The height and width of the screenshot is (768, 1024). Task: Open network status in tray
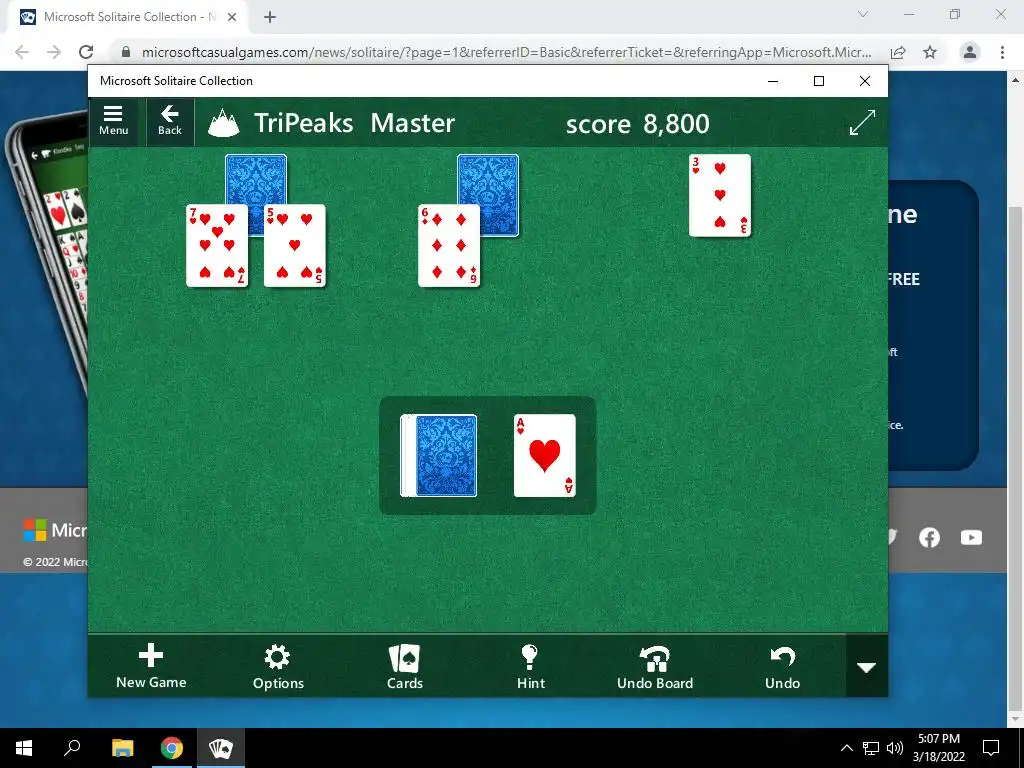pyautogui.click(x=871, y=748)
